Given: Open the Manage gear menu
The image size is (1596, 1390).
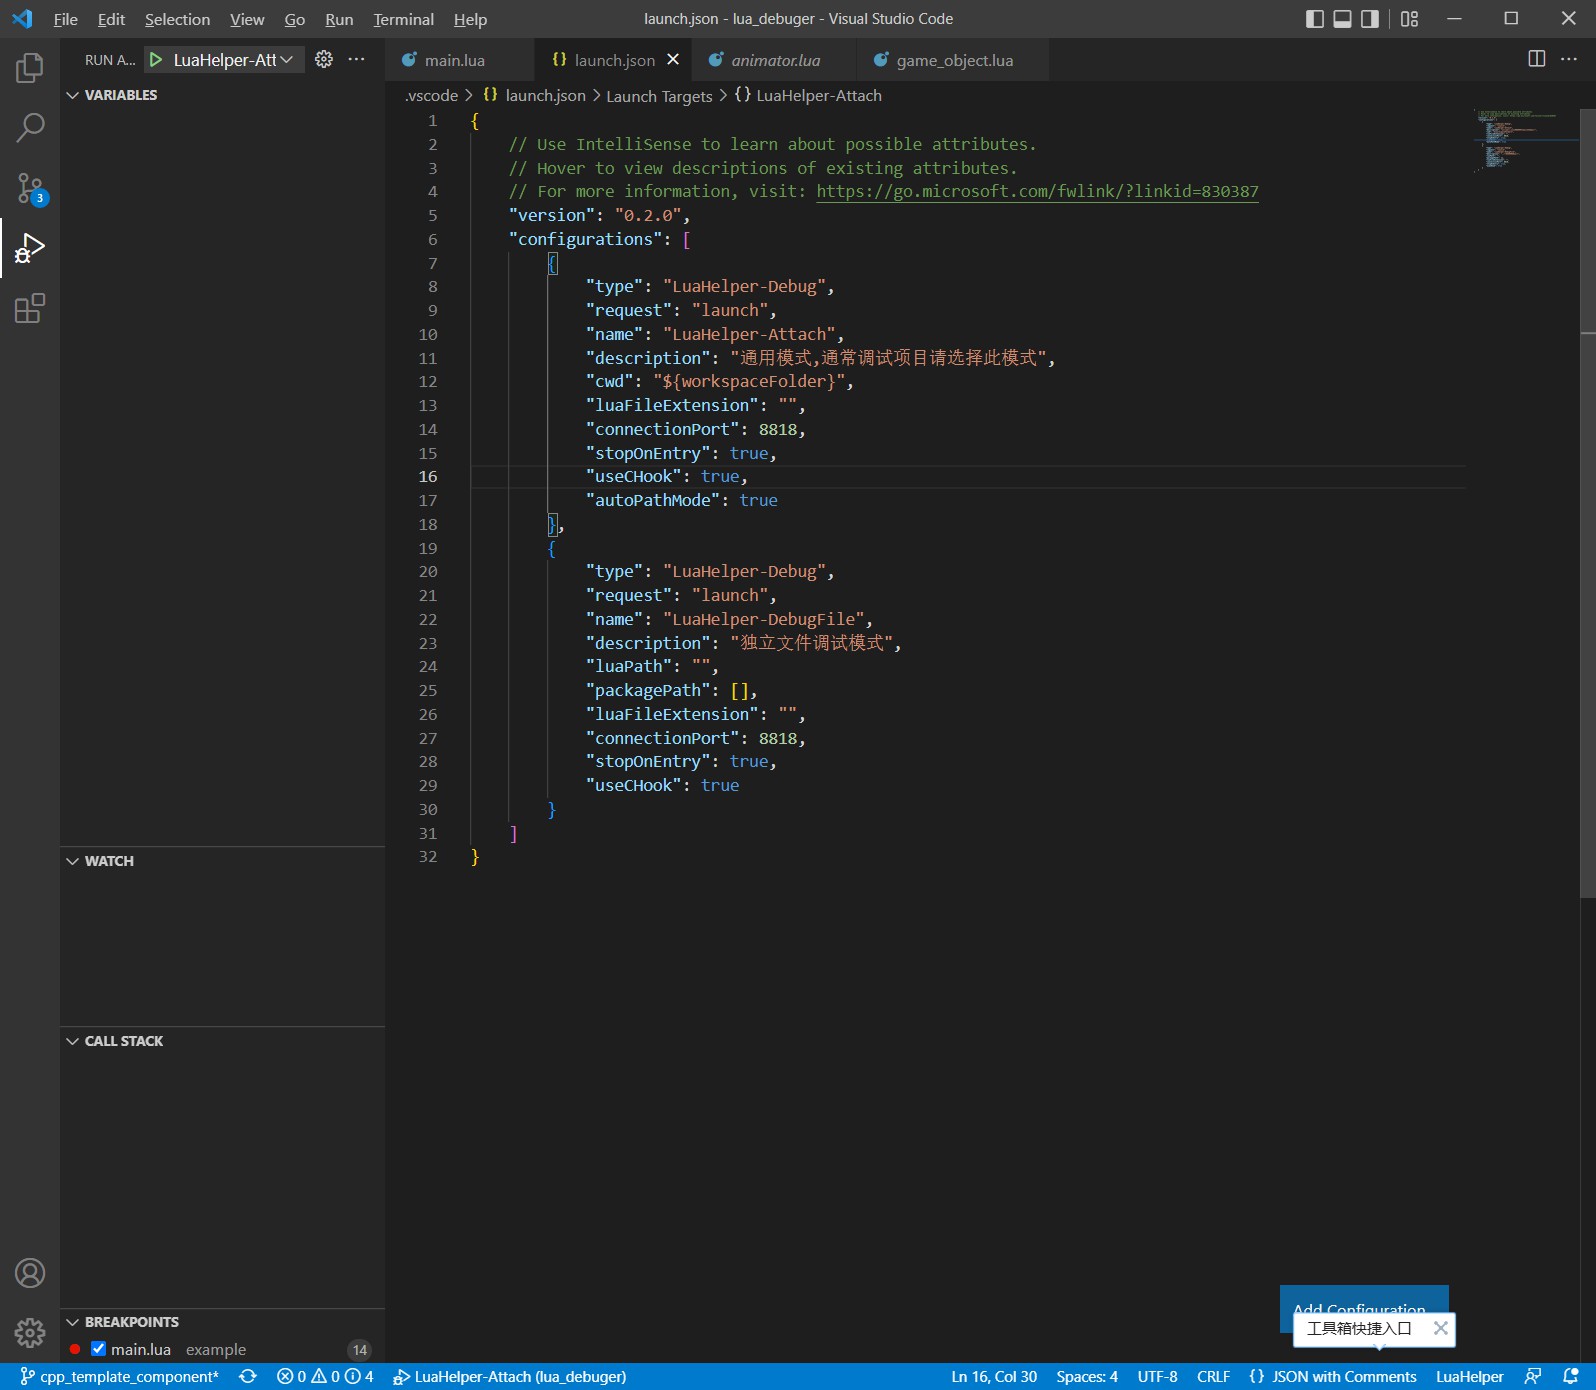Looking at the screenshot, I should (30, 1332).
